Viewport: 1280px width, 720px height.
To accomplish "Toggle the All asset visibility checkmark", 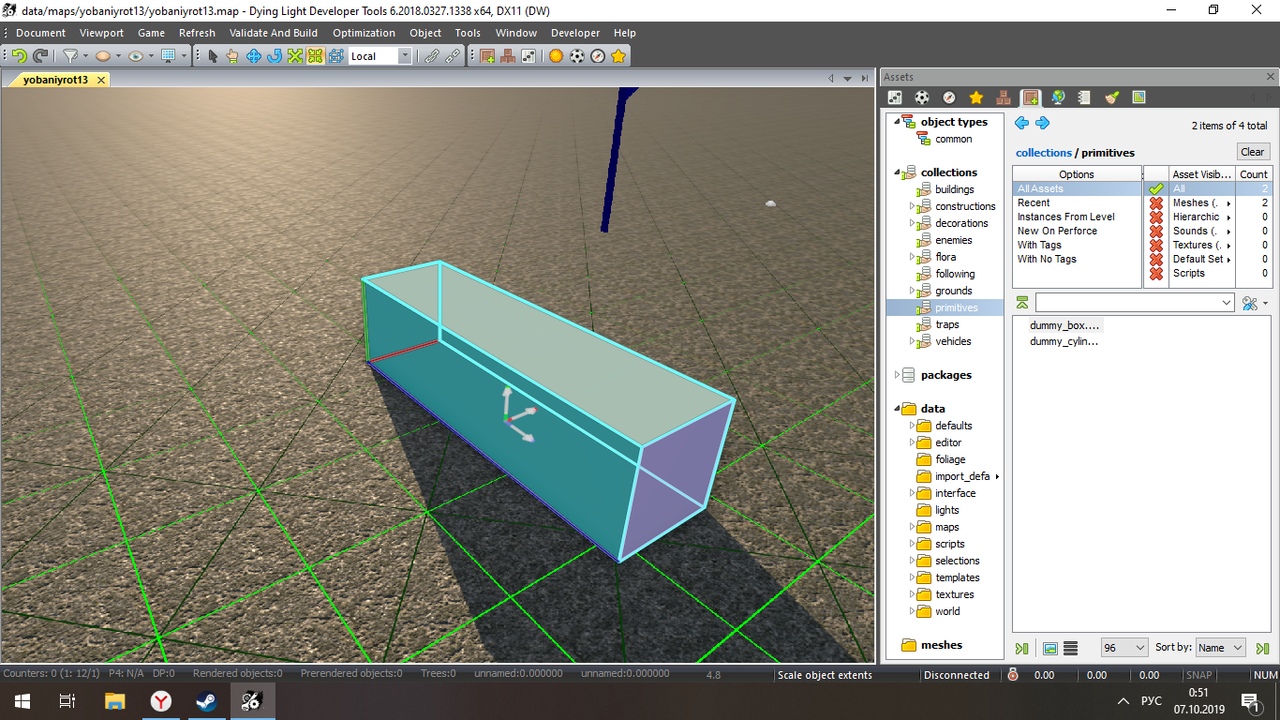I will pos(1156,189).
